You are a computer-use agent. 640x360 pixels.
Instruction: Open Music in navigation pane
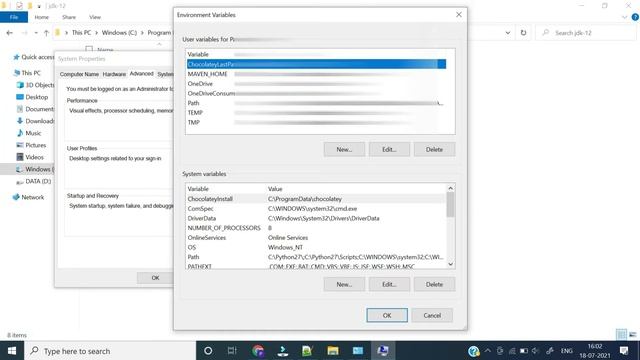tap(29, 133)
